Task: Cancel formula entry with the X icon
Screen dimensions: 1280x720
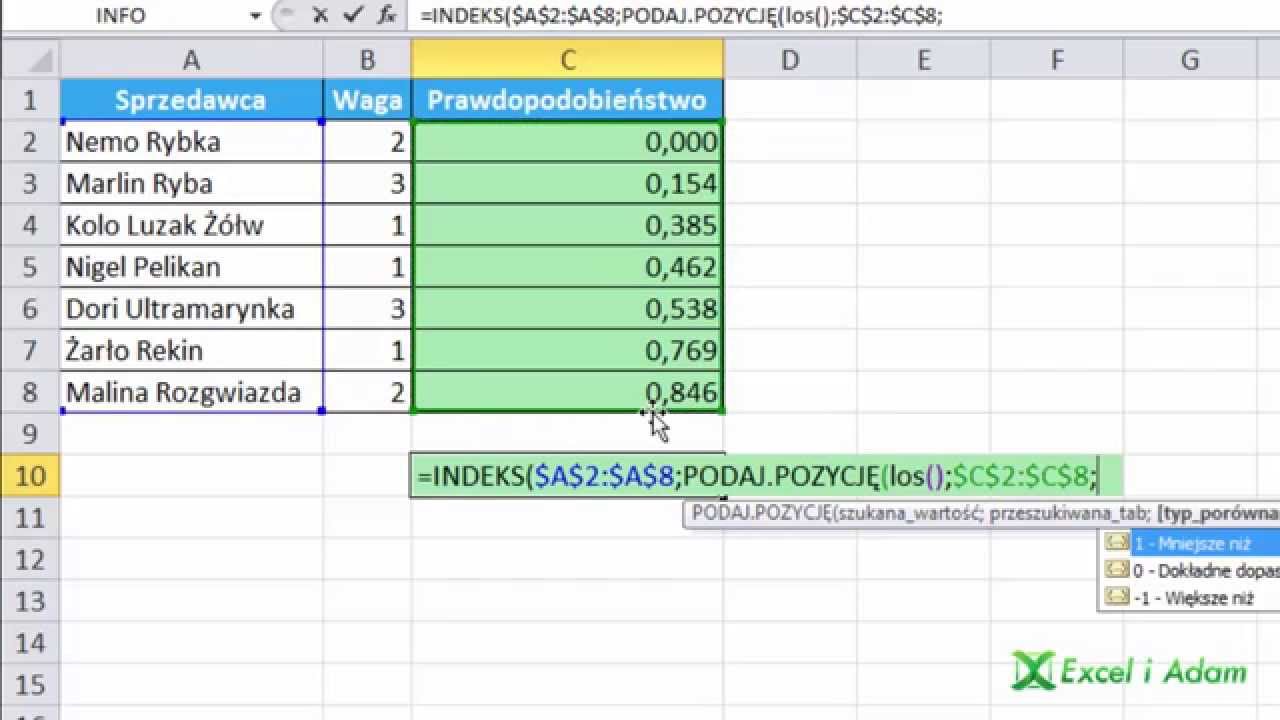Action: pos(320,15)
